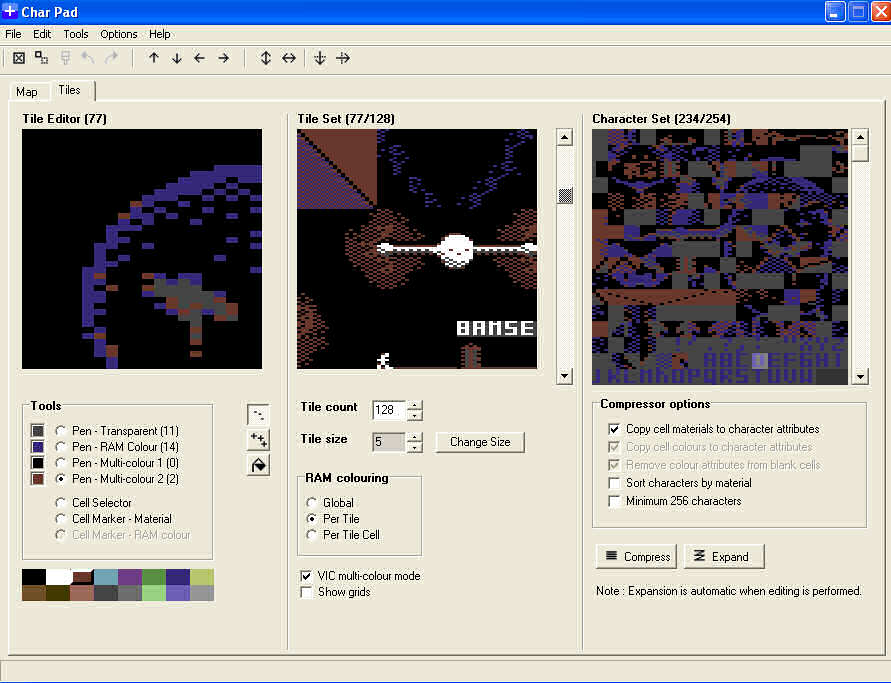Select the large-dot brush size button
Viewport: 891px width, 683px height.
258,439
